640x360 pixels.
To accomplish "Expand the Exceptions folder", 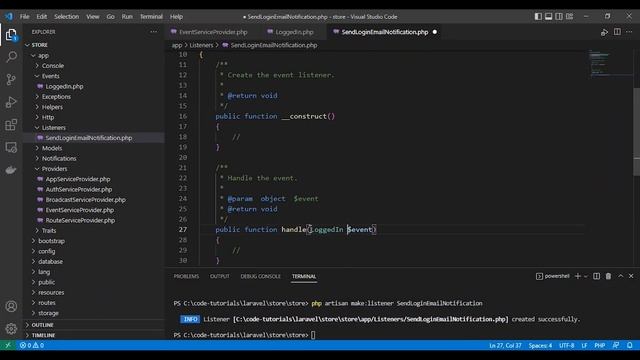I will click(56, 97).
